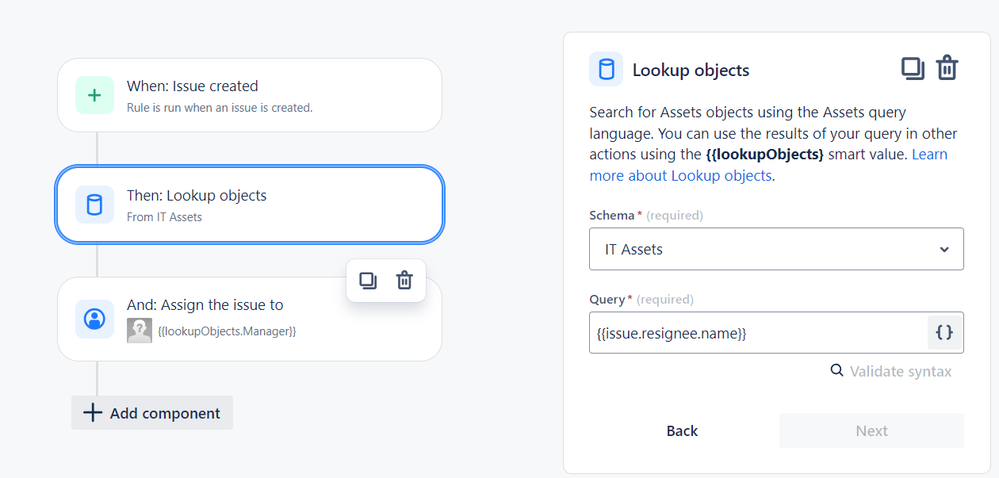The image size is (999, 478).
Task: Select the And: Assign the issue to step
Action: tap(250, 319)
